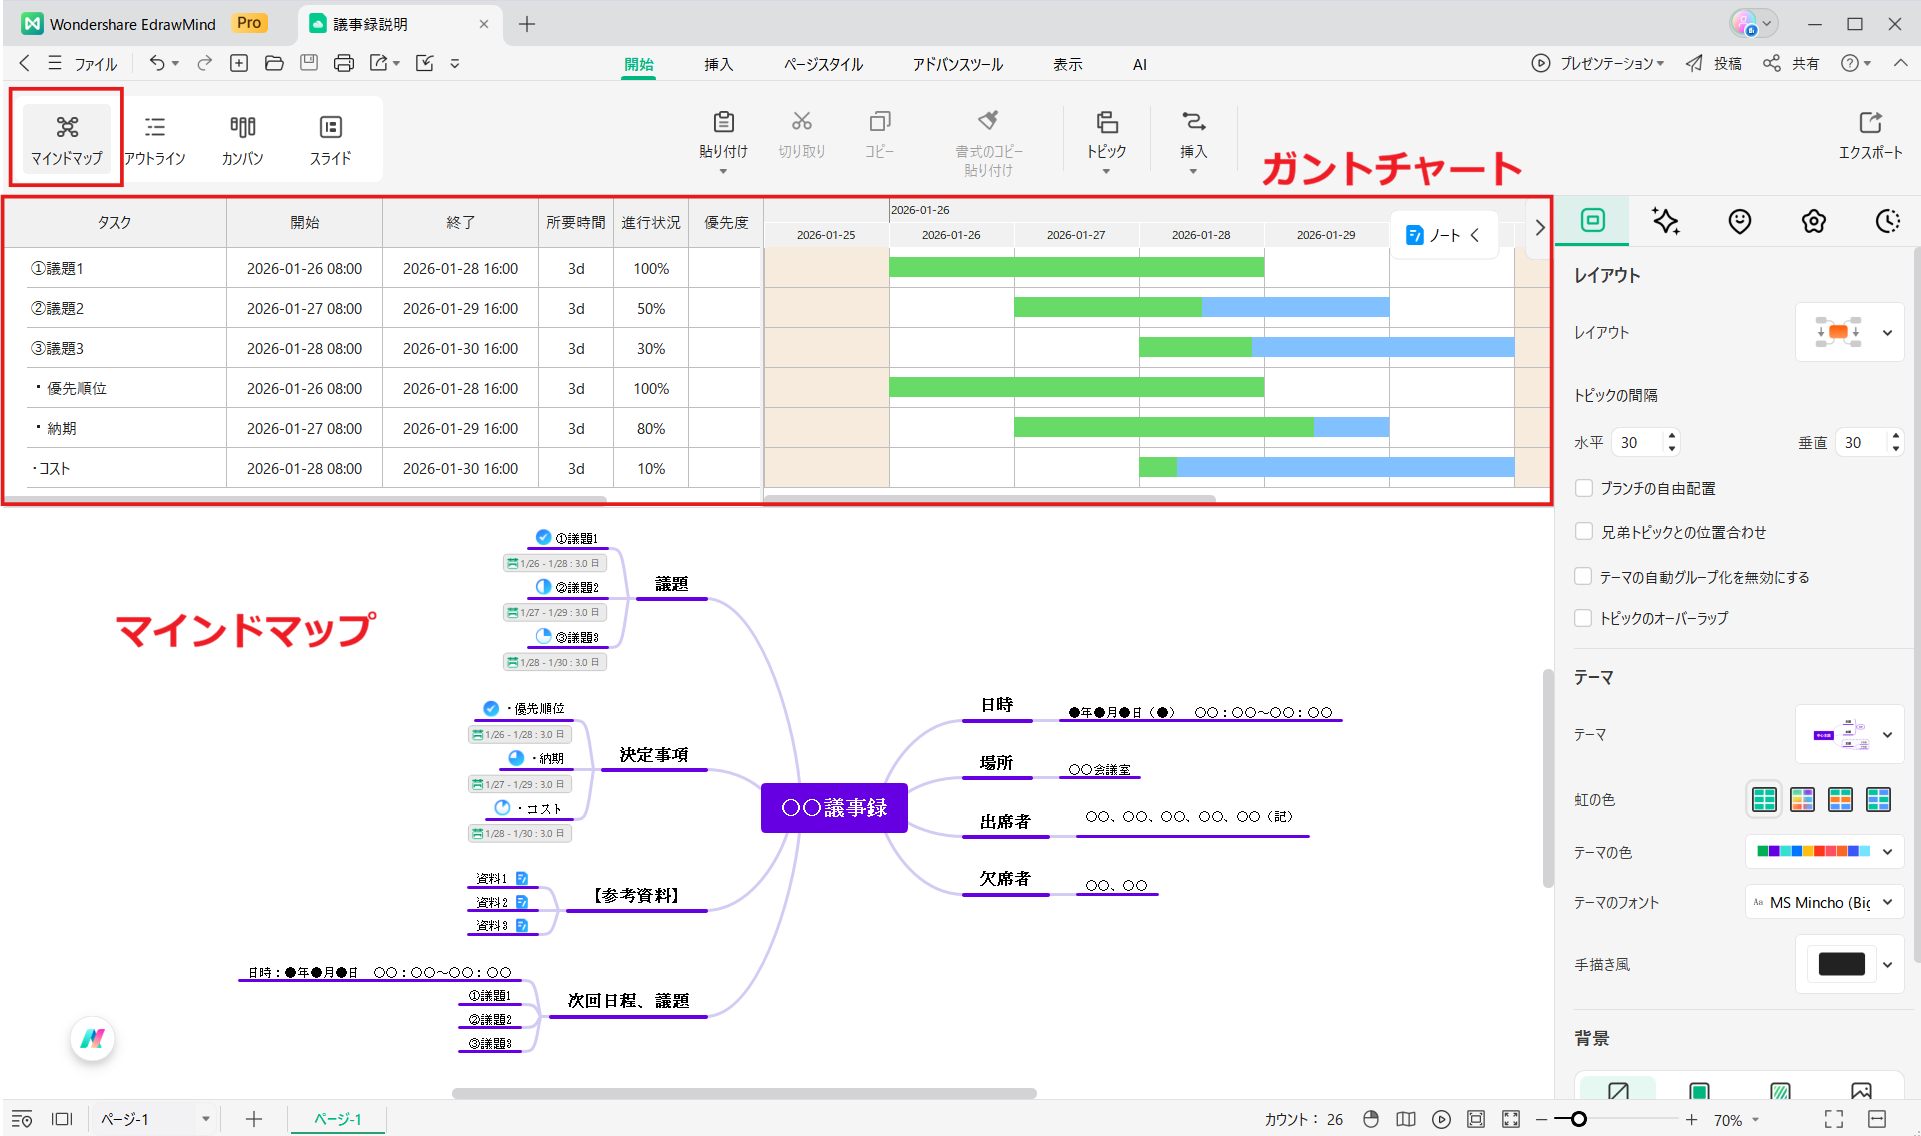Select the マインドマップ view icon
Viewport: 1921px width, 1136px height.
coord(66,138)
